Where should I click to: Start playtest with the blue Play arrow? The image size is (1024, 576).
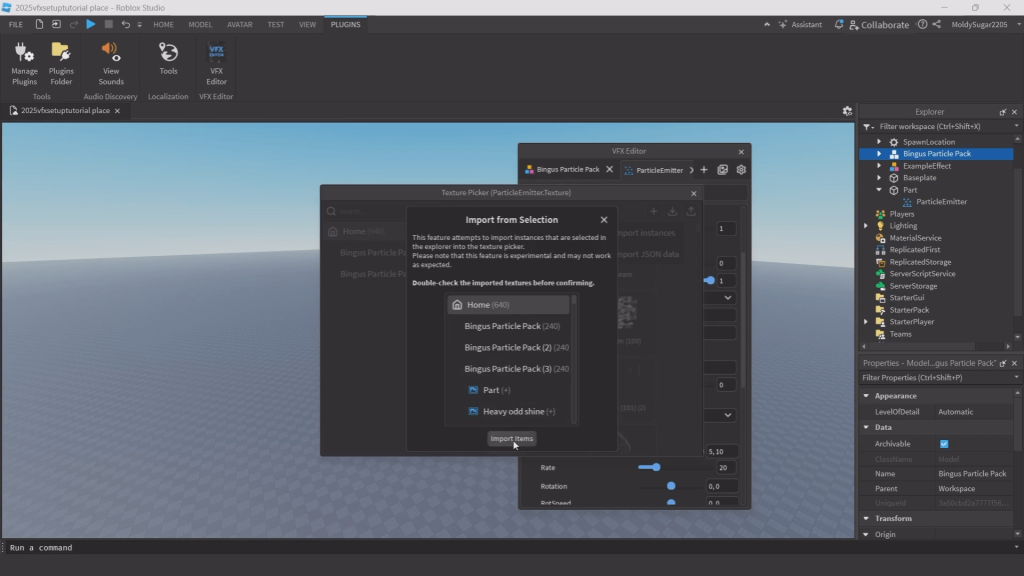(x=91, y=24)
